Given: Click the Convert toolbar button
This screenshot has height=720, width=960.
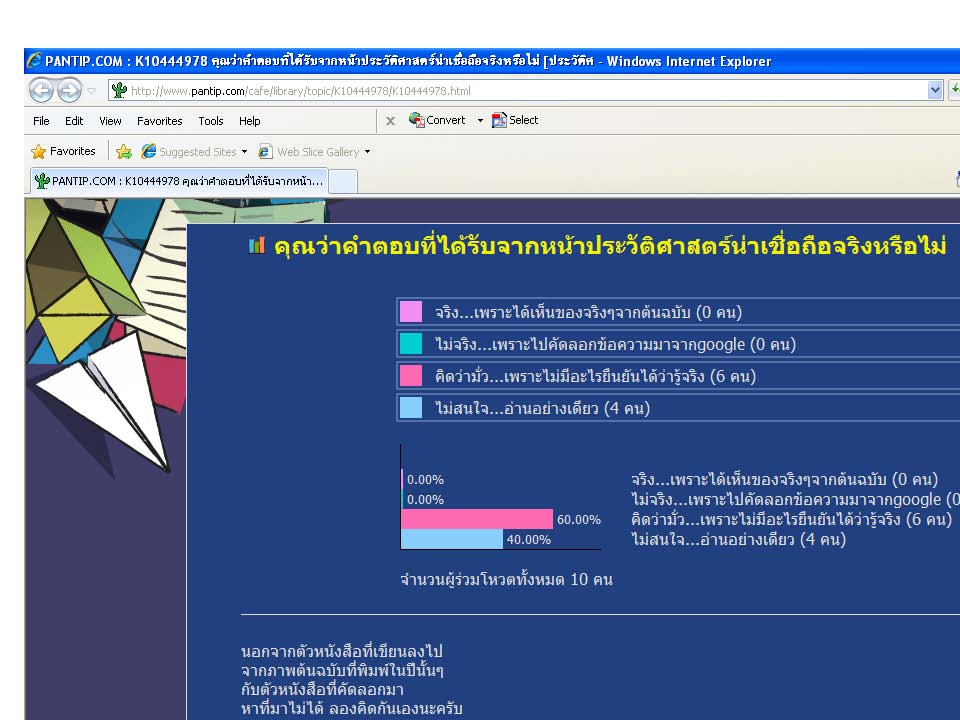Looking at the screenshot, I should [x=437, y=120].
